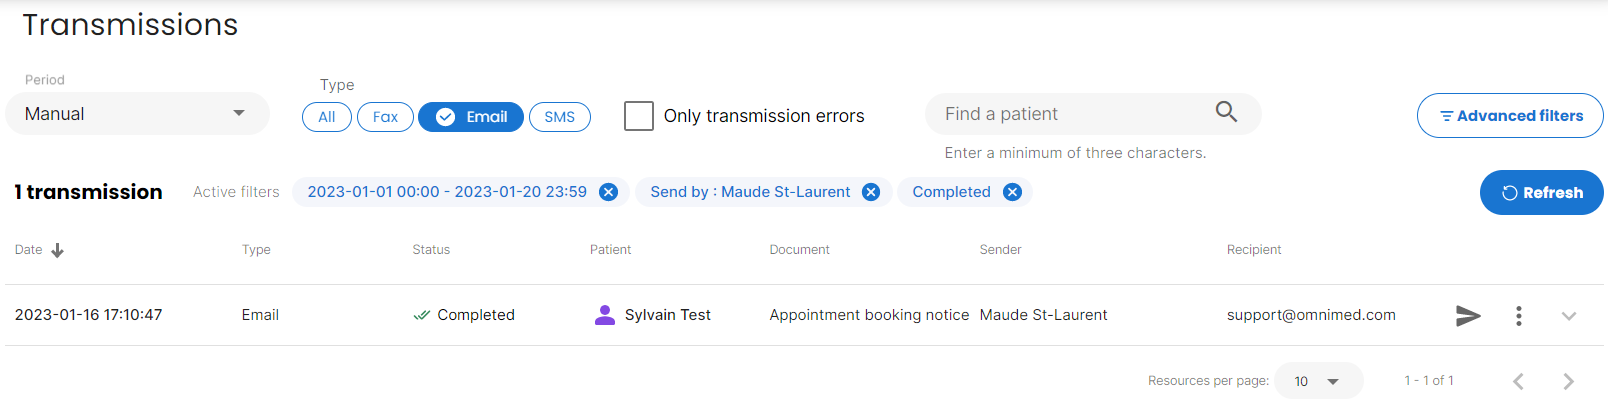Click the Sylvain Test patient avatar icon

coord(605,315)
